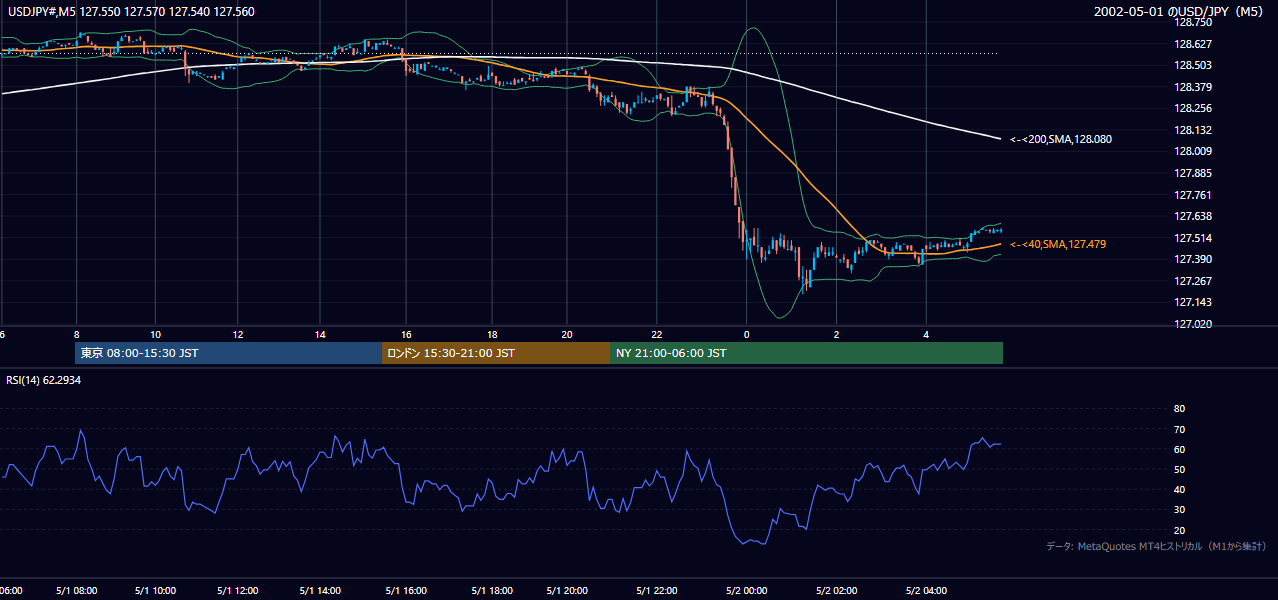The height and width of the screenshot is (600, 1278).
Task: Click the RSI(14) 62.2934 indicator label
Action: pos(44,380)
